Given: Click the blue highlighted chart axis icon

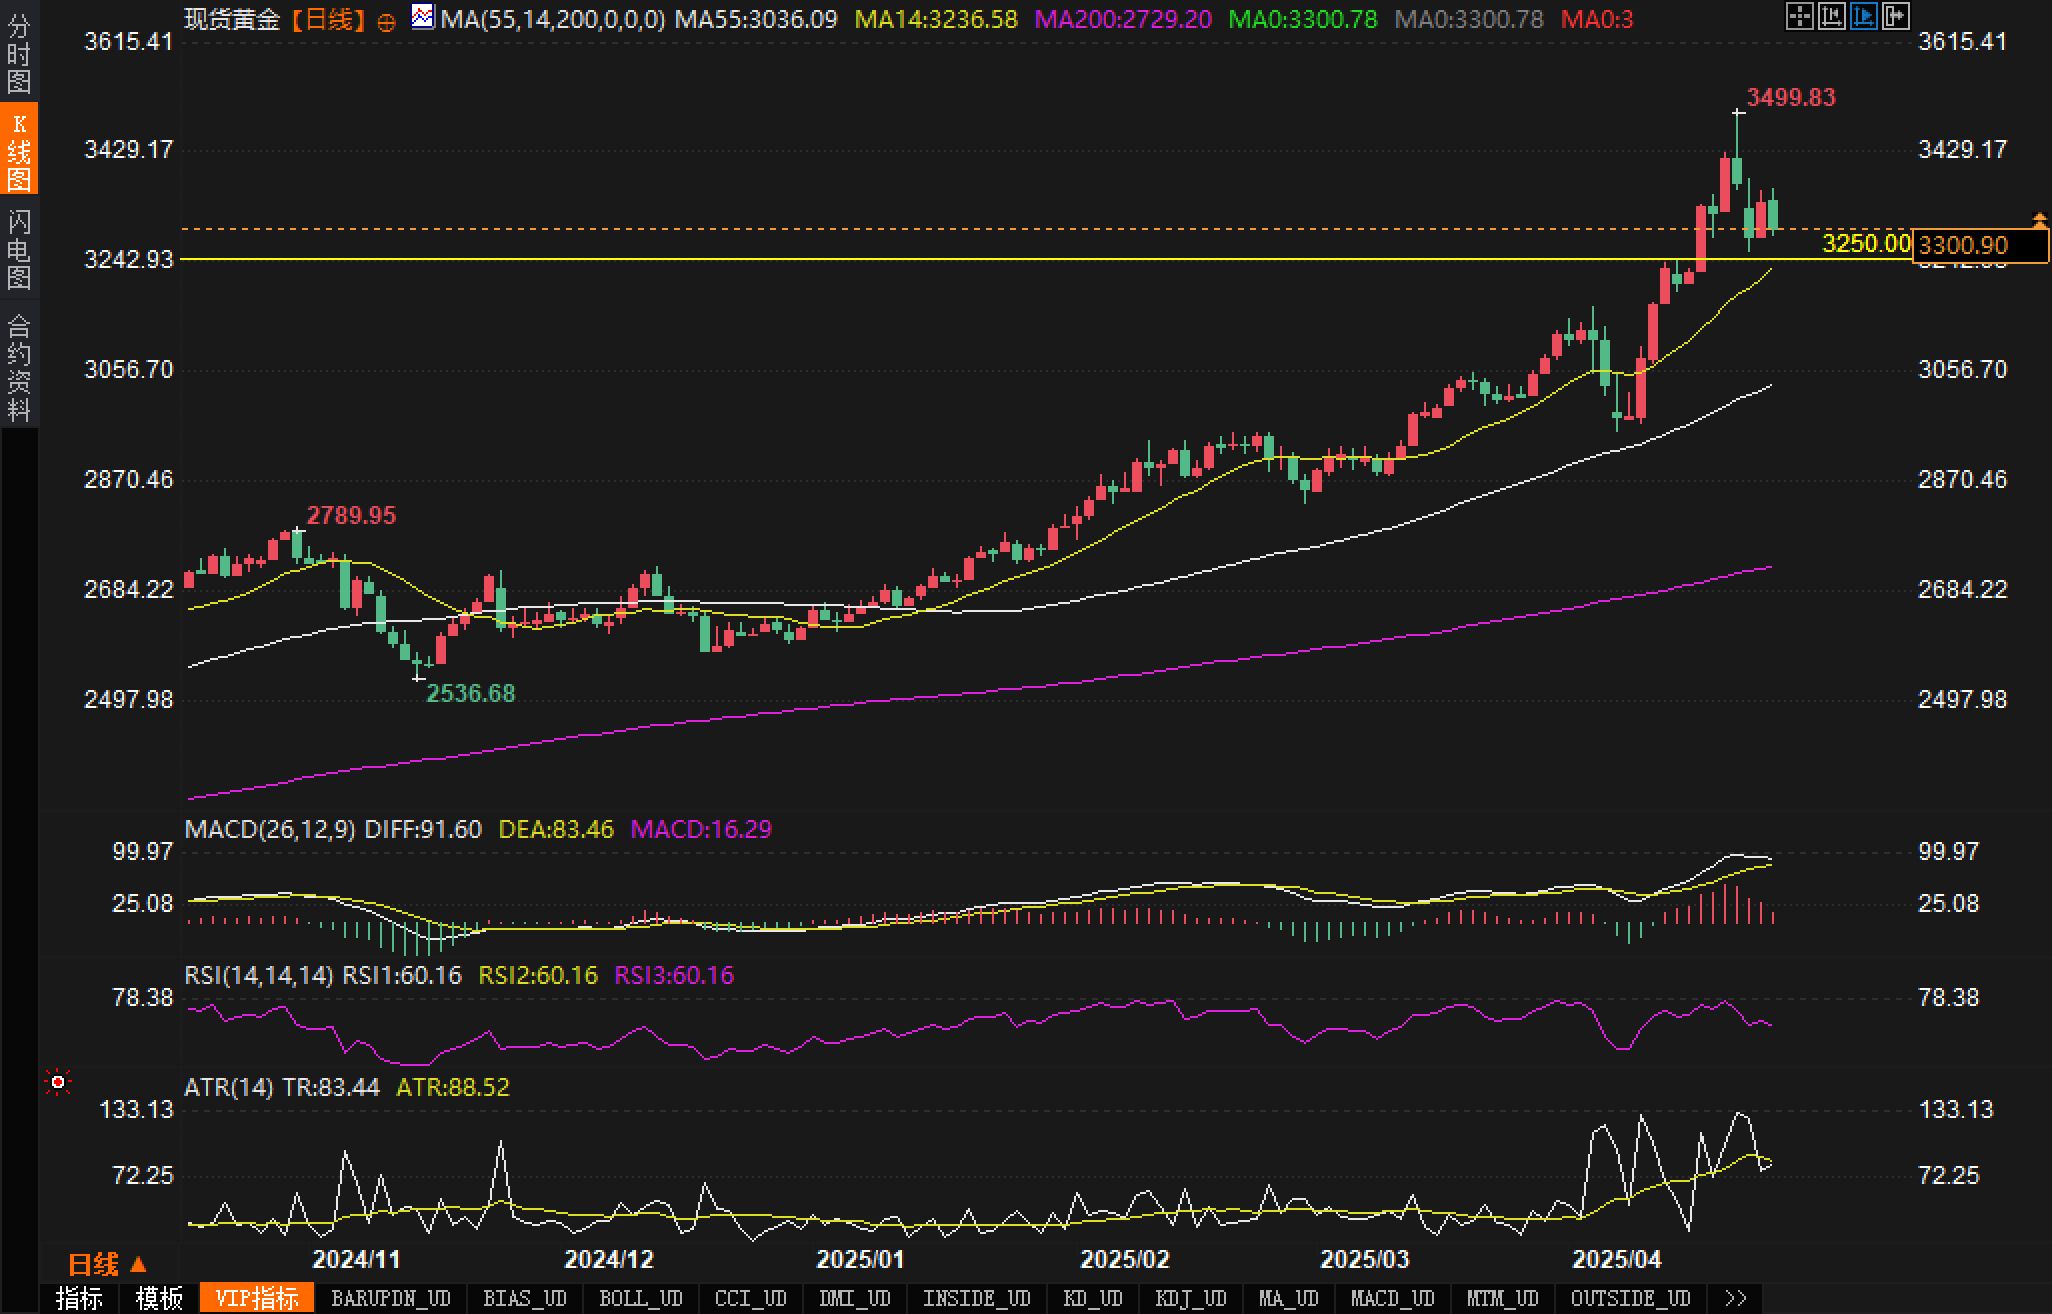Looking at the screenshot, I should 1863,16.
